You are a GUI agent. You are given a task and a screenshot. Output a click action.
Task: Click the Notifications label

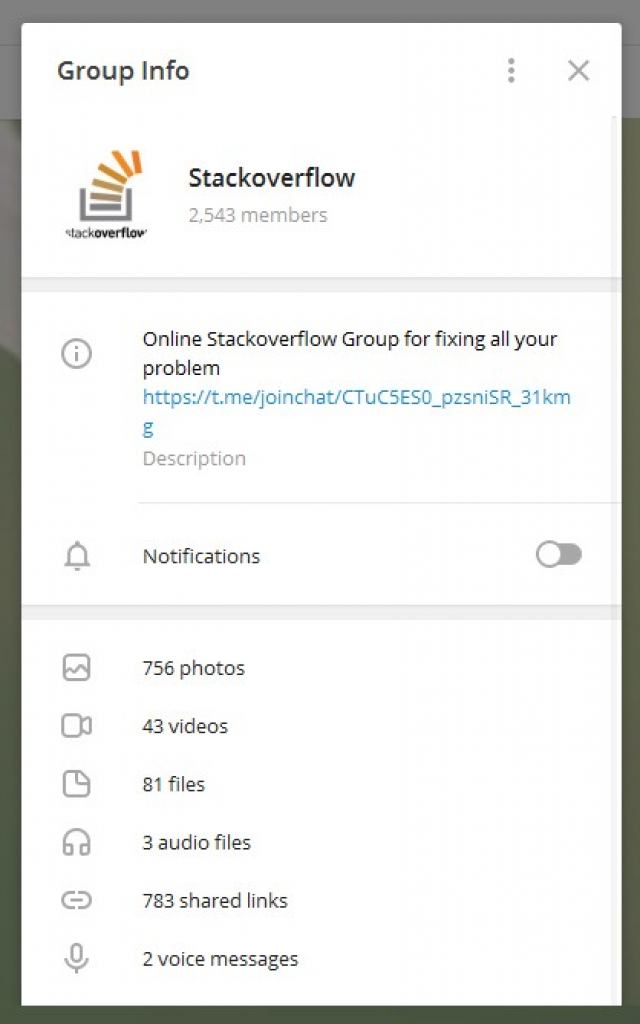pyautogui.click(x=201, y=556)
